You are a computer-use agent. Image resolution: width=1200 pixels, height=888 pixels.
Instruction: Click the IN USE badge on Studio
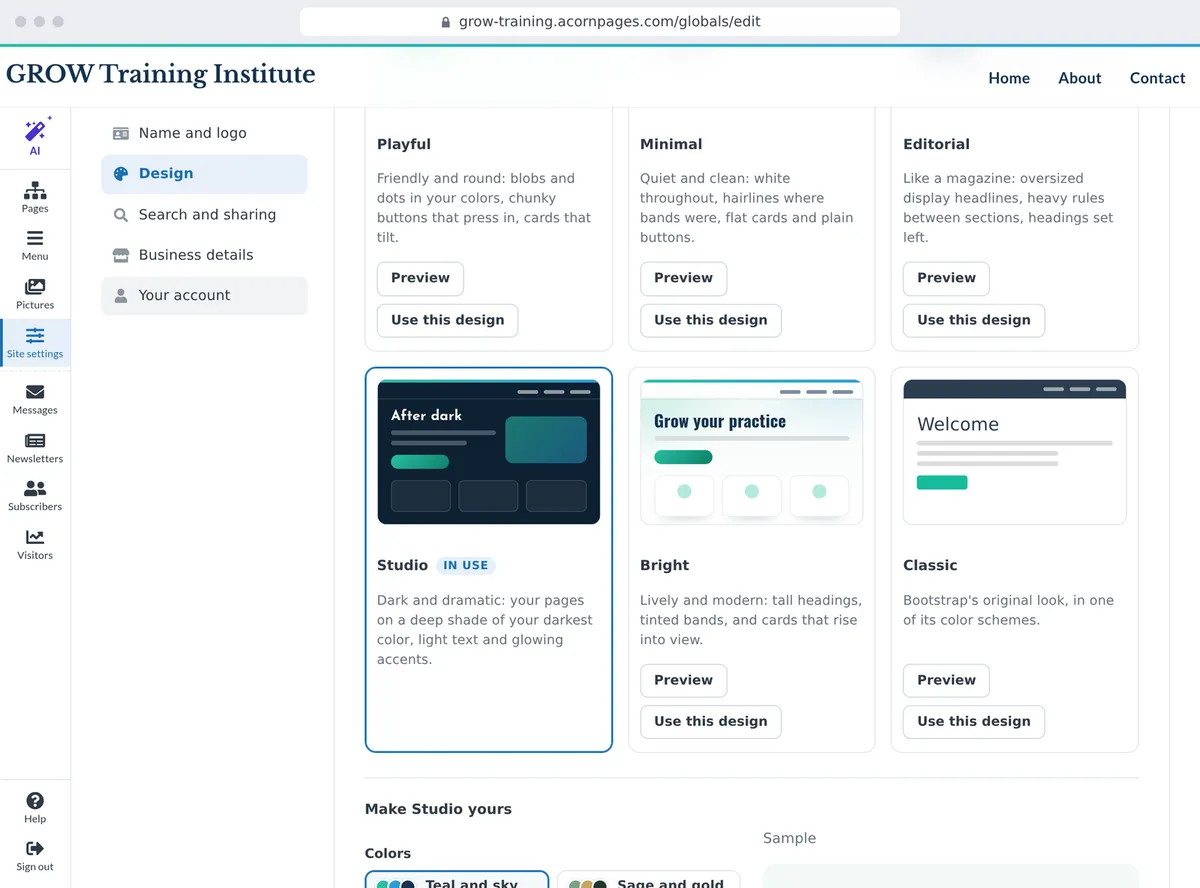click(466, 565)
